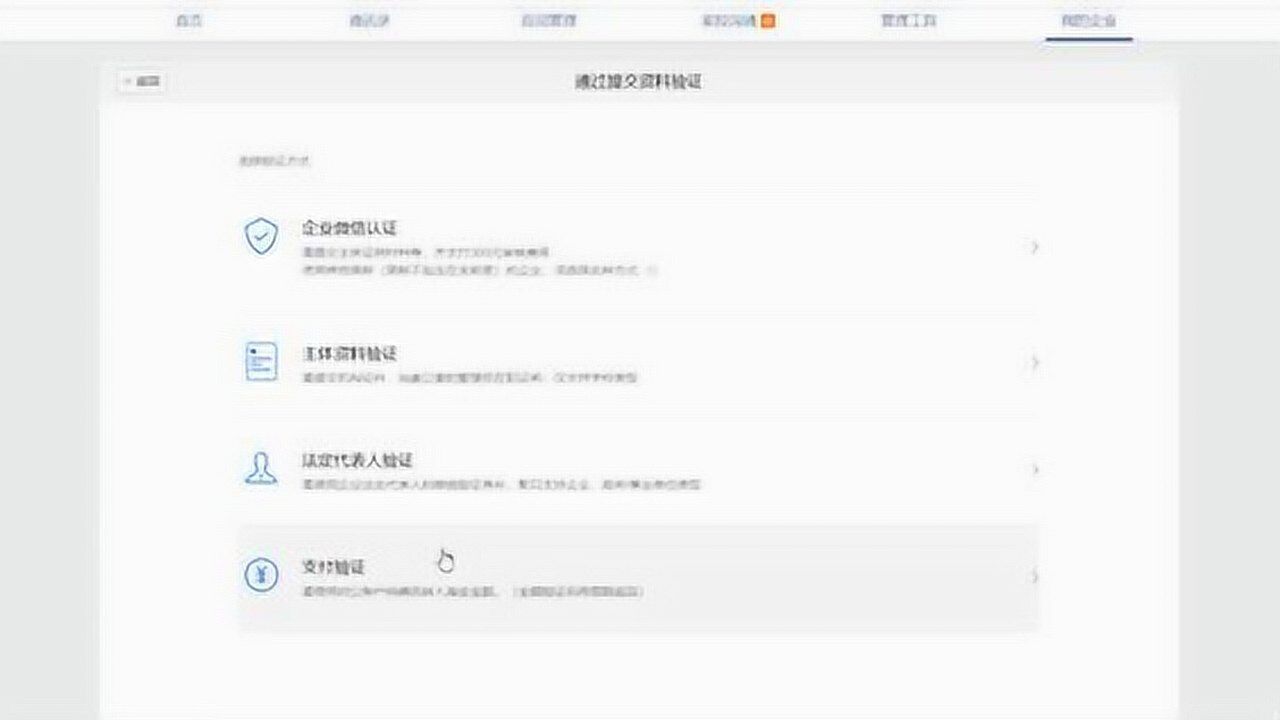Choose the 企业微信认证 title

pos(349,228)
